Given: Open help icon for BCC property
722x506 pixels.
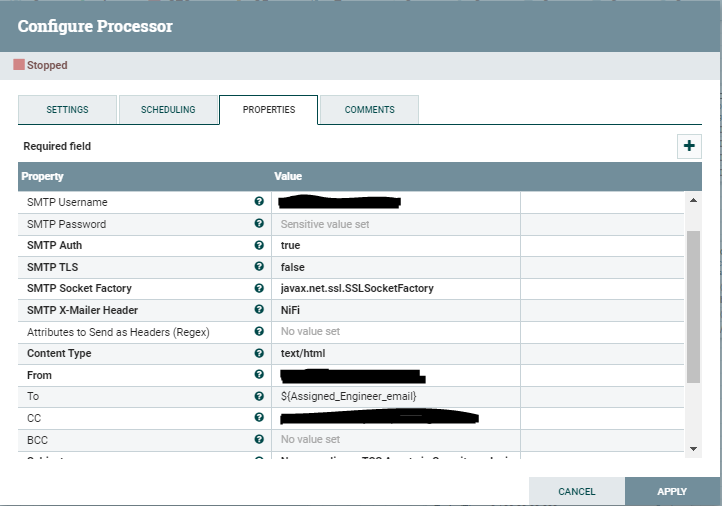Looking at the screenshot, I should [x=259, y=439].
